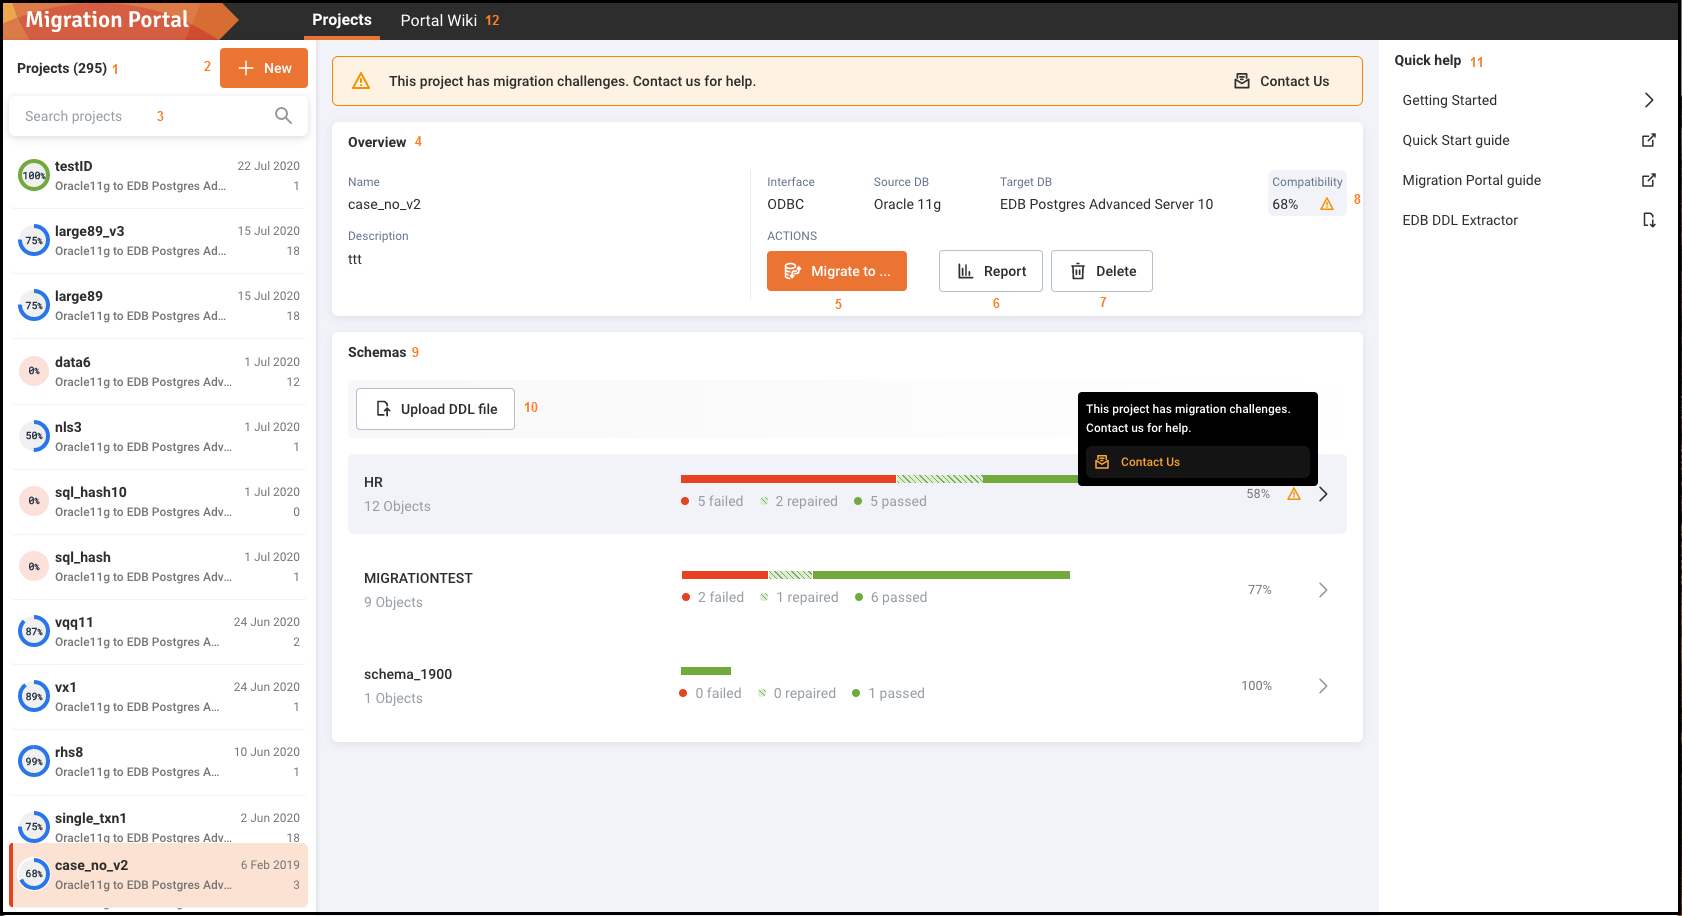Click the rhs8 99% progress circle
The width and height of the screenshot is (1682, 916).
pos(34,761)
